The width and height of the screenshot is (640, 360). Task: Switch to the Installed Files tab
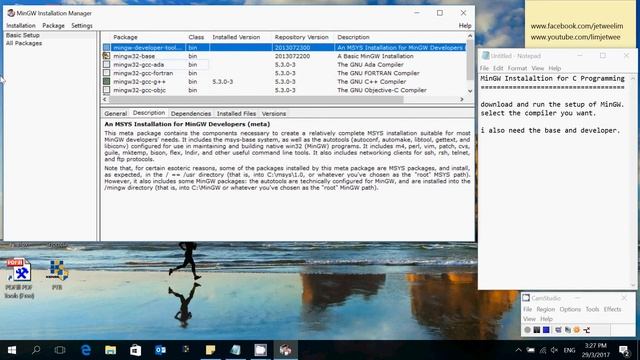click(236, 113)
